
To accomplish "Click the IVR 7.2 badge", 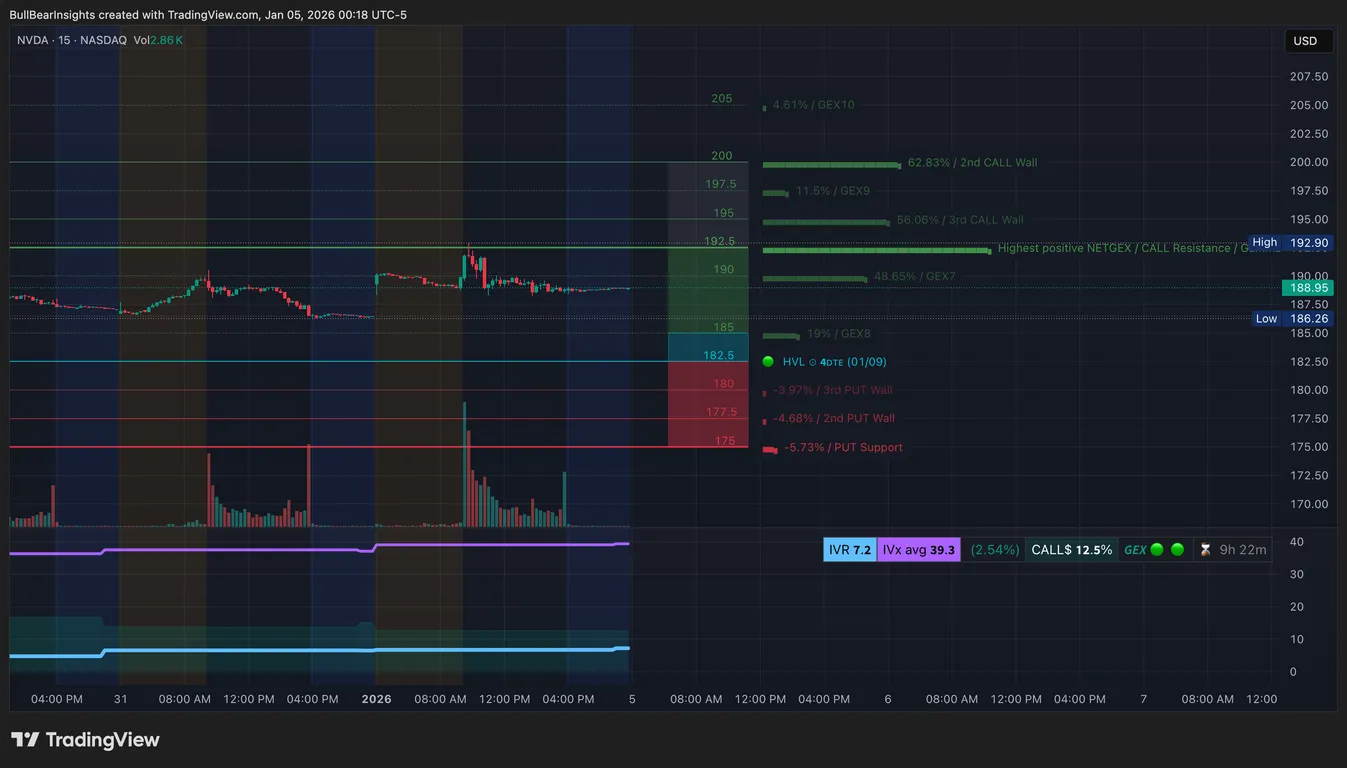I will (850, 550).
